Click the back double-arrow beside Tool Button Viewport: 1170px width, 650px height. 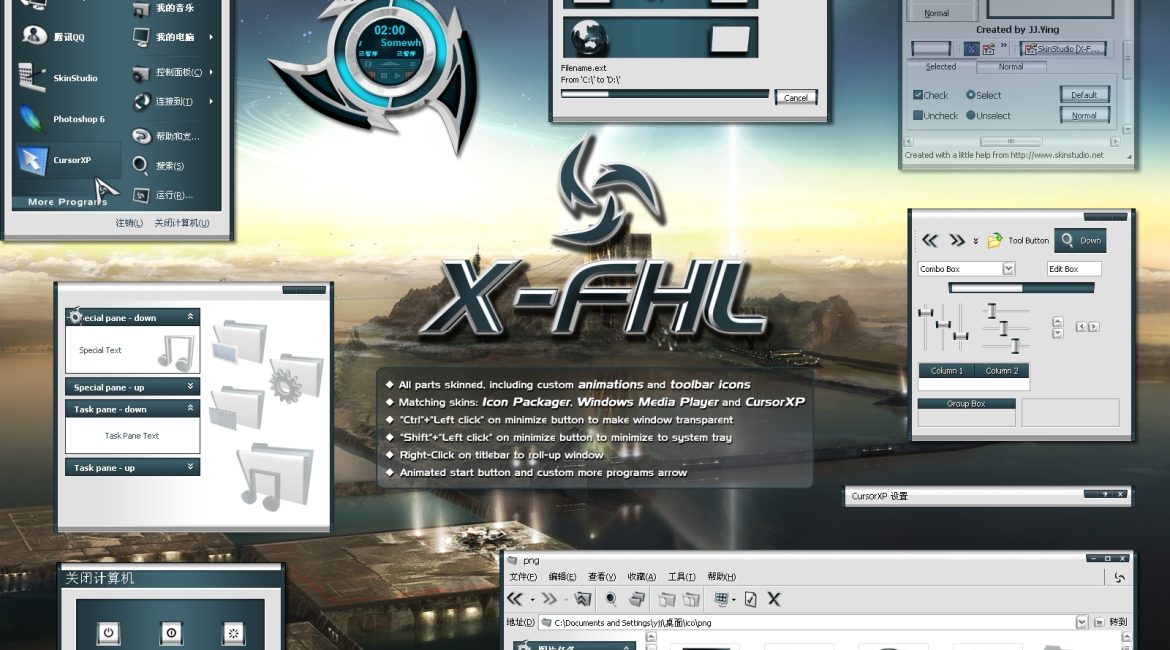click(930, 240)
